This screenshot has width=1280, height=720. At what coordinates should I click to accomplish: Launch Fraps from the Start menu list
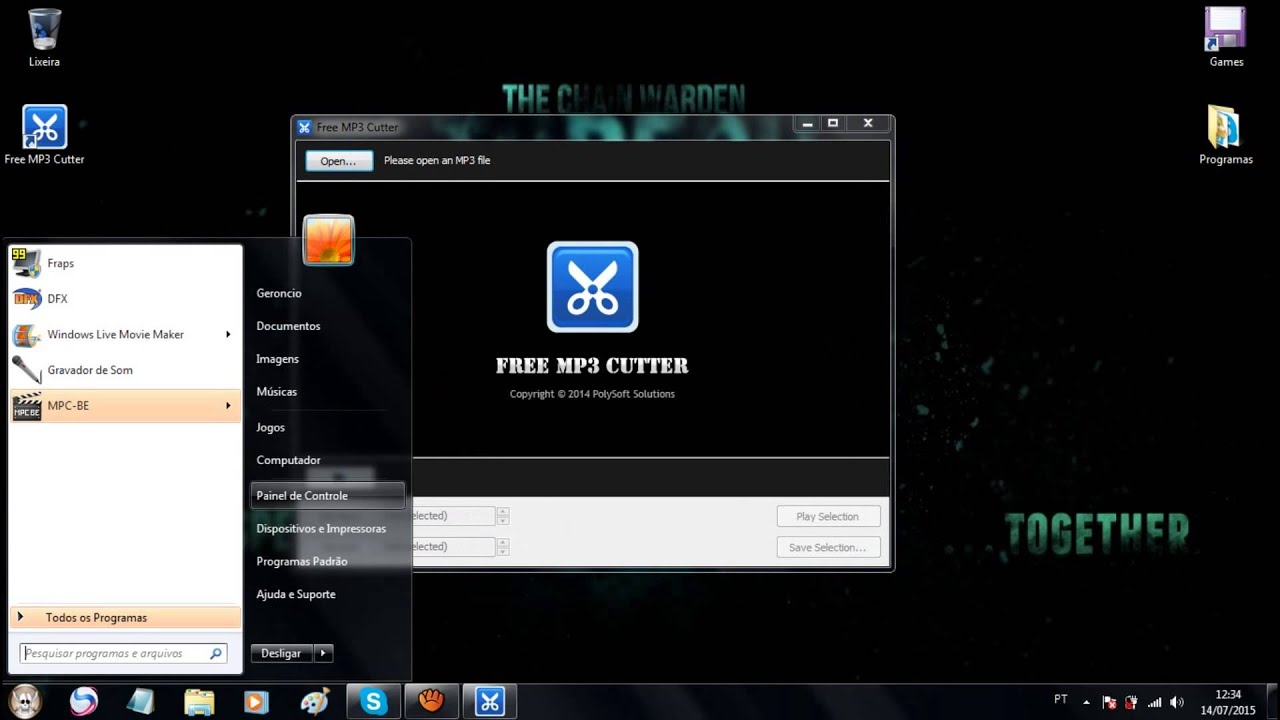click(126, 263)
